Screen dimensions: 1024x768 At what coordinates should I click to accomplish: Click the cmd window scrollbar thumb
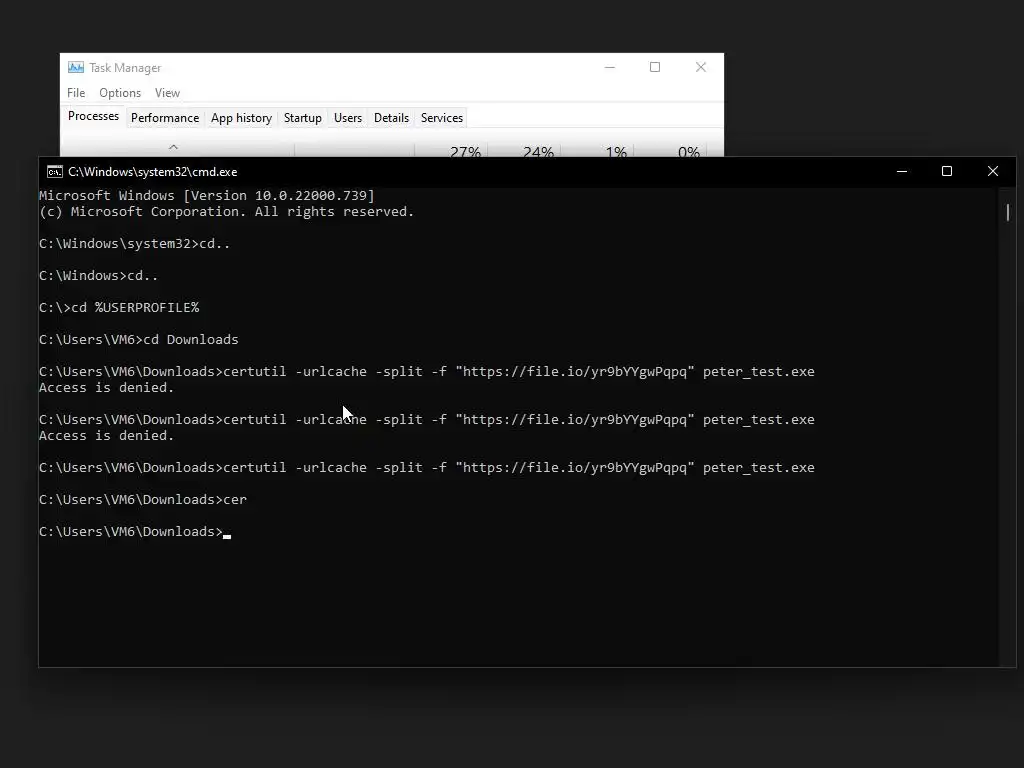pos(1008,212)
